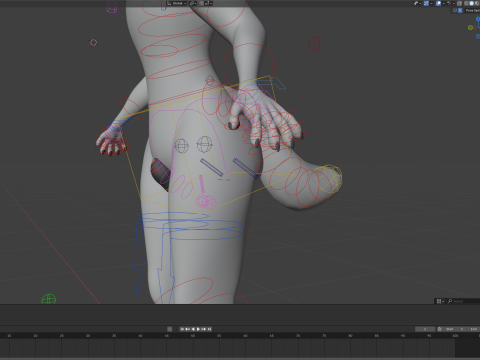Click the blue Z axis gizmo ball

(478, 19)
